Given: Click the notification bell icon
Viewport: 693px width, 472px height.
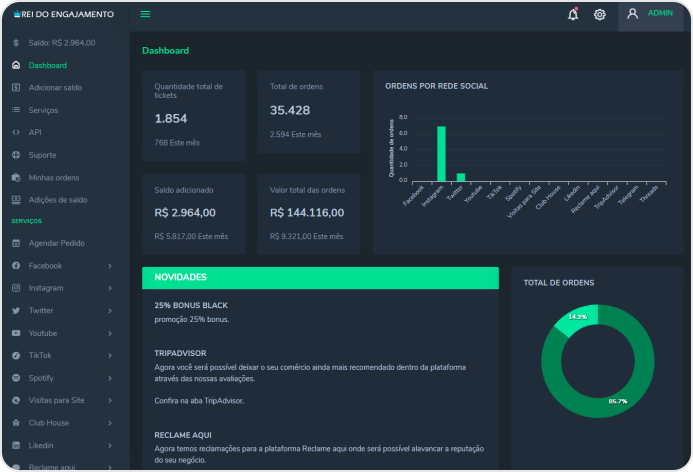Looking at the screenshot, I should point(573,14).
